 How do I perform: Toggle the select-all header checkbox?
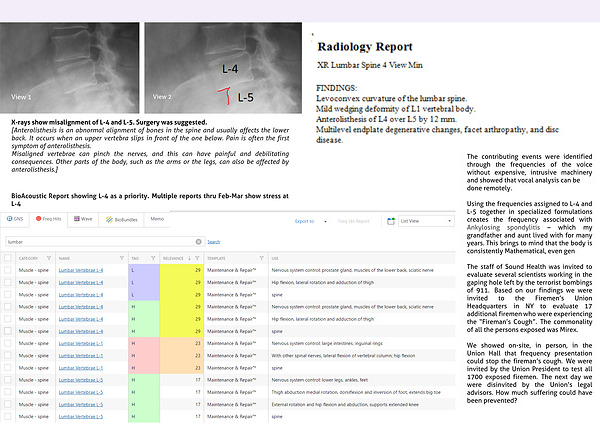coord(9,257)
